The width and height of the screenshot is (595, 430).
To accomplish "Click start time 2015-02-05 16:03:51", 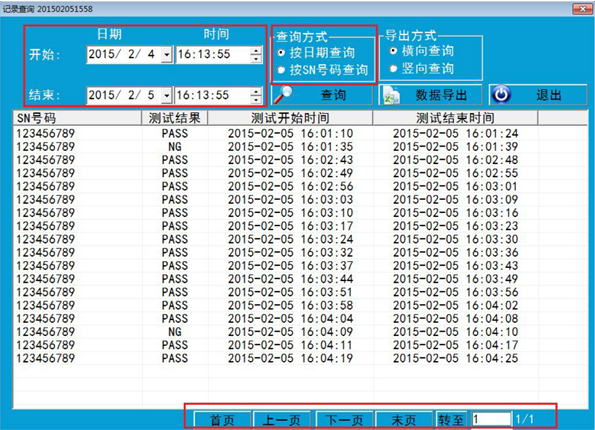I will 290,292.
